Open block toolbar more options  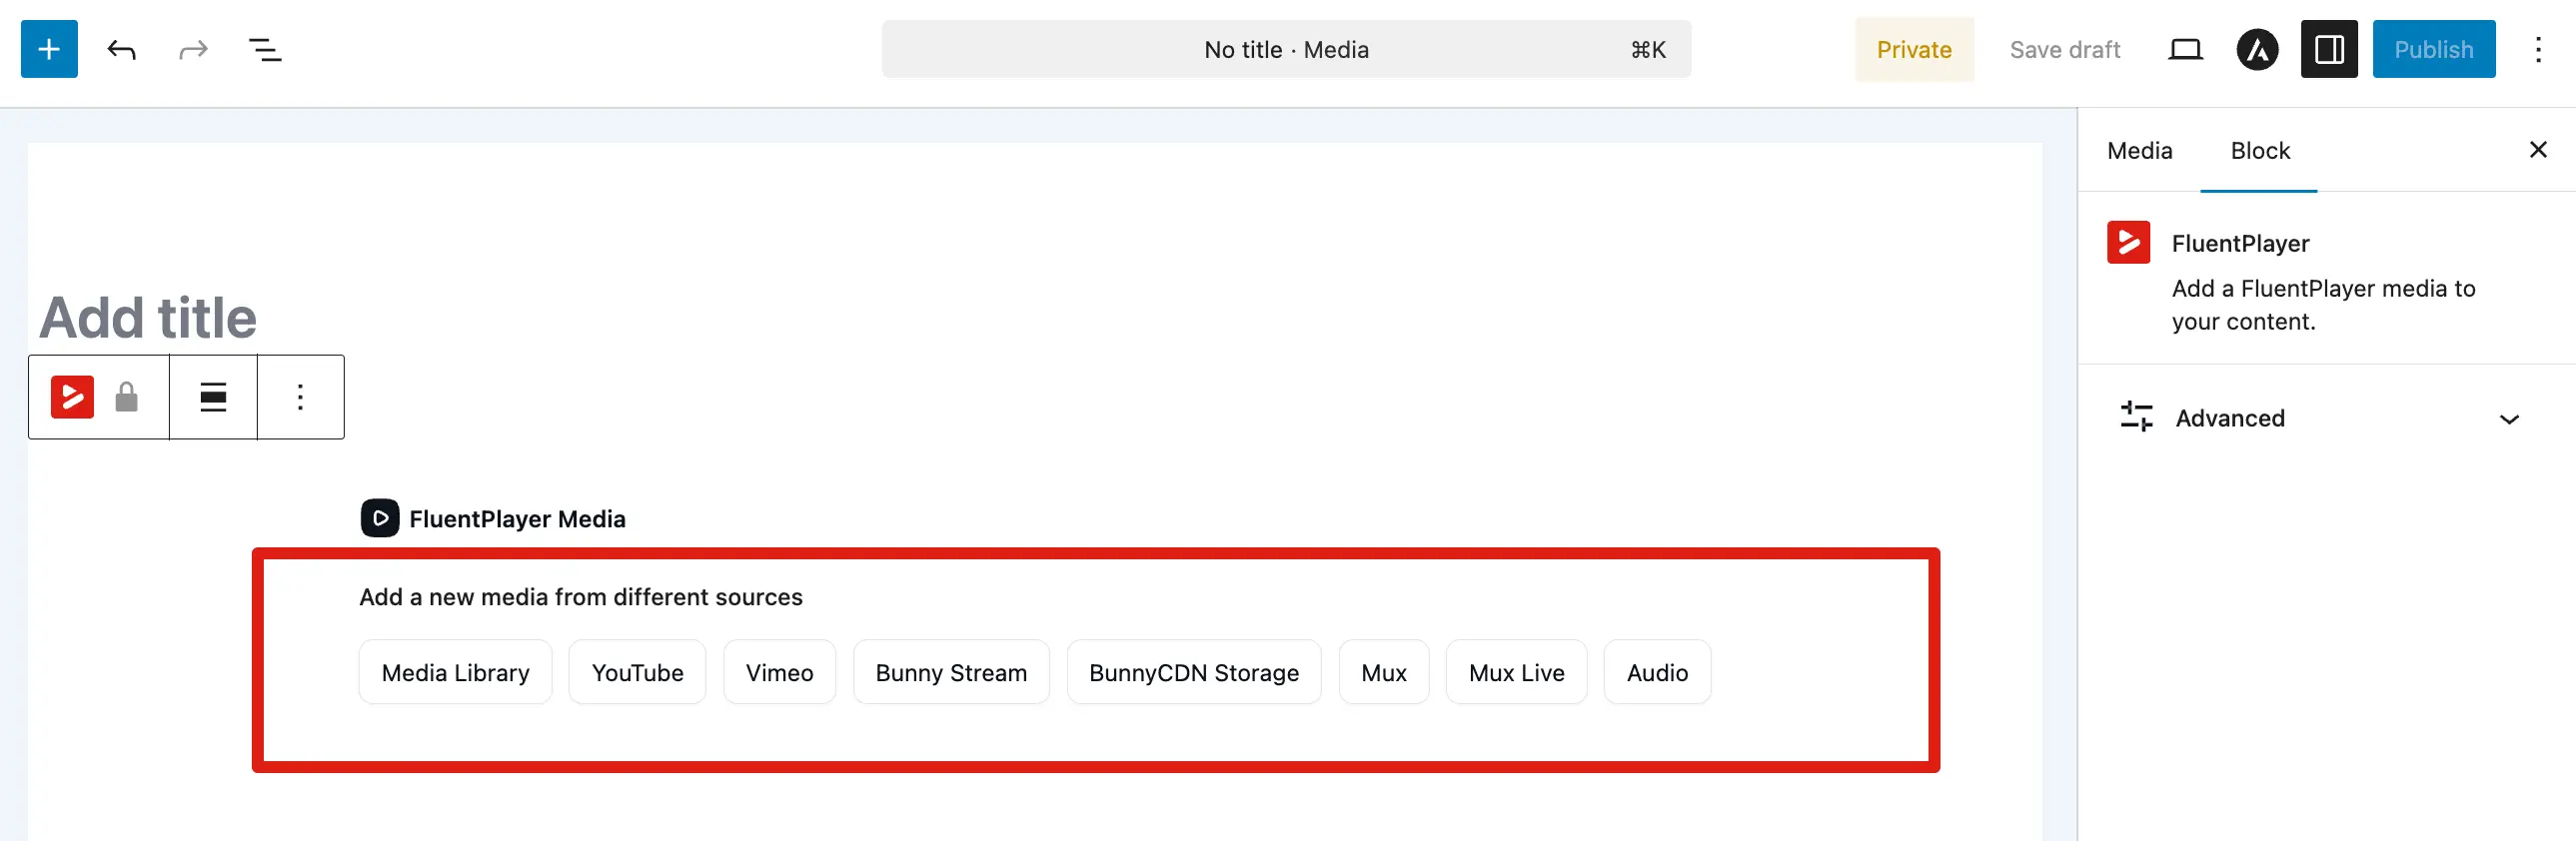[x=300, y=397]
